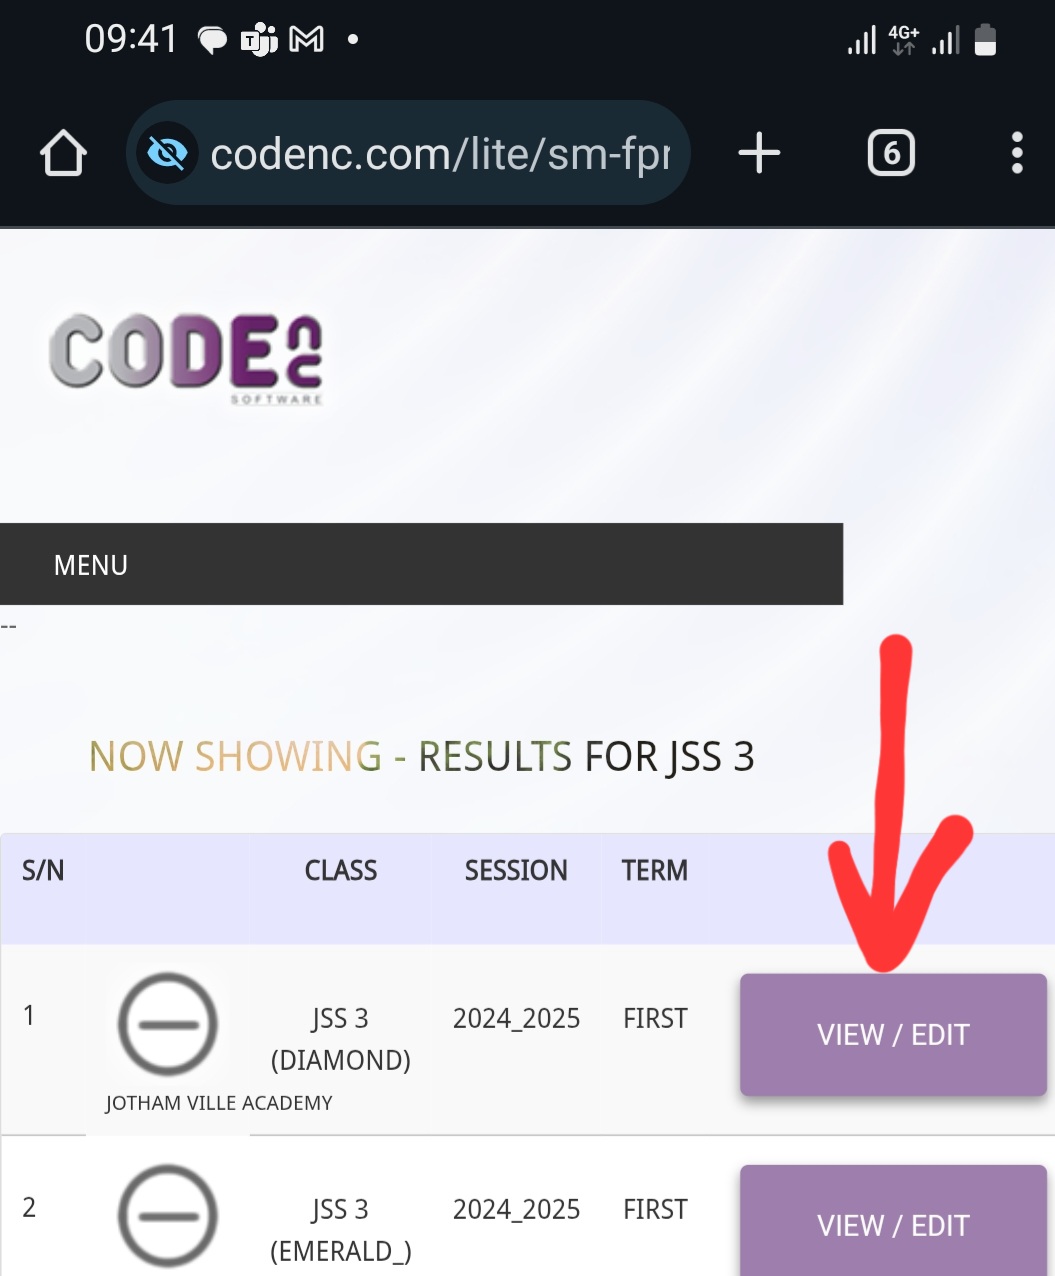Open a new tab with plus icon
The image size is (1055, 1276).
point(759,154)
